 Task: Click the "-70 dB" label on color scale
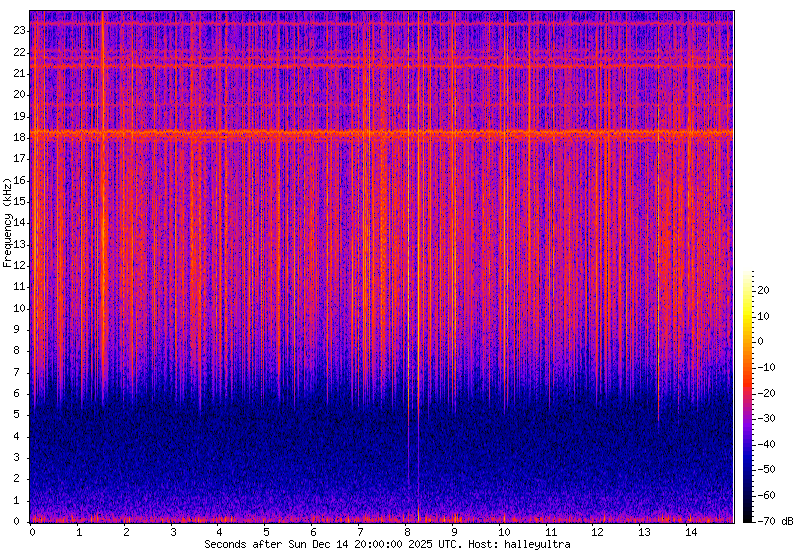click(776, 521)
